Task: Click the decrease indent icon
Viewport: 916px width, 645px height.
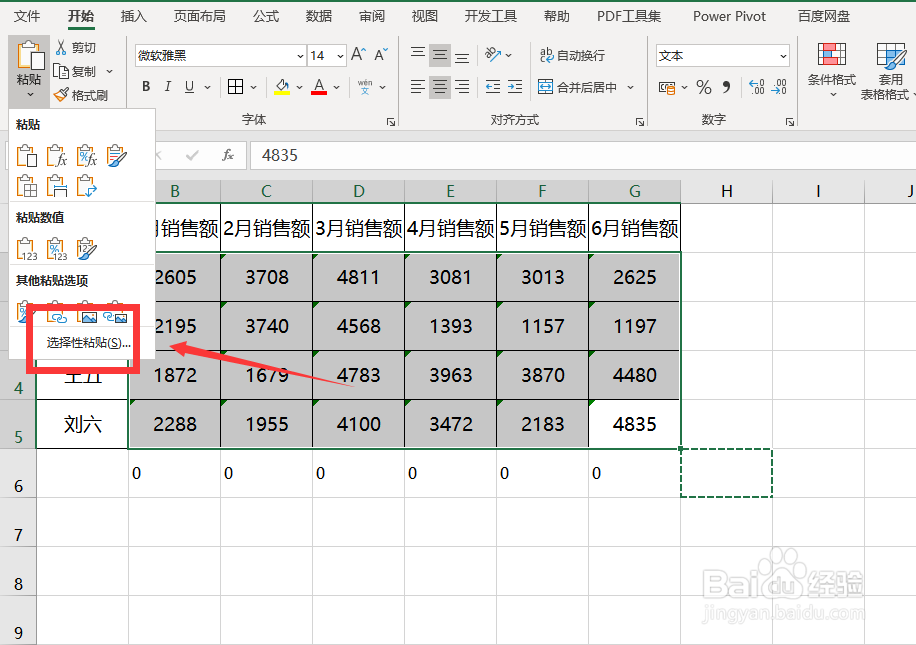Action: coord(492,87)
